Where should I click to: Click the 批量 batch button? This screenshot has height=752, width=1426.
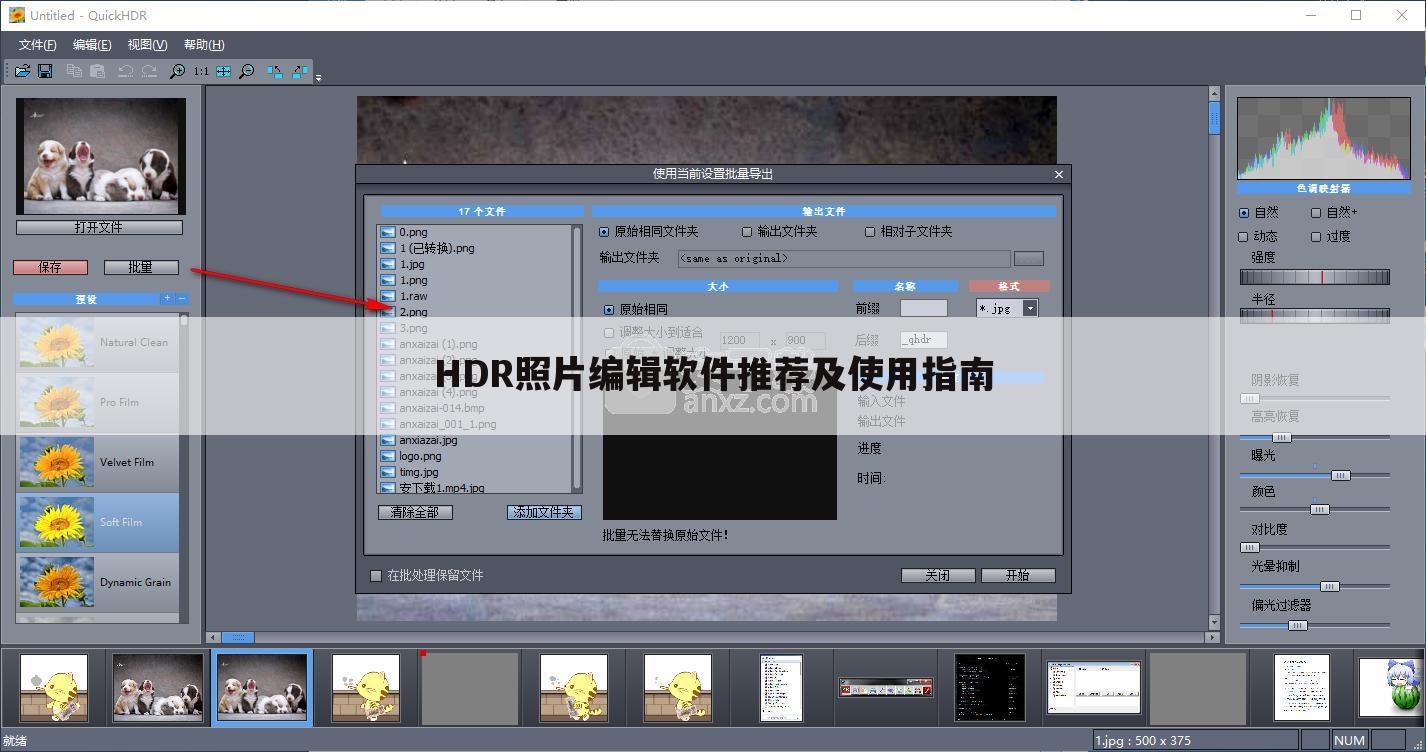click(141, 267)
